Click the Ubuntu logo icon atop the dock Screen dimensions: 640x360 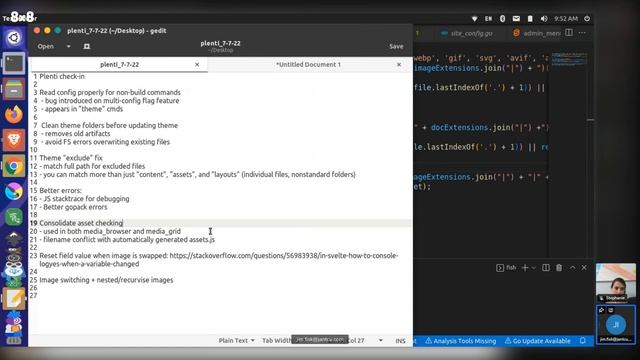click(x=14, y=38)
